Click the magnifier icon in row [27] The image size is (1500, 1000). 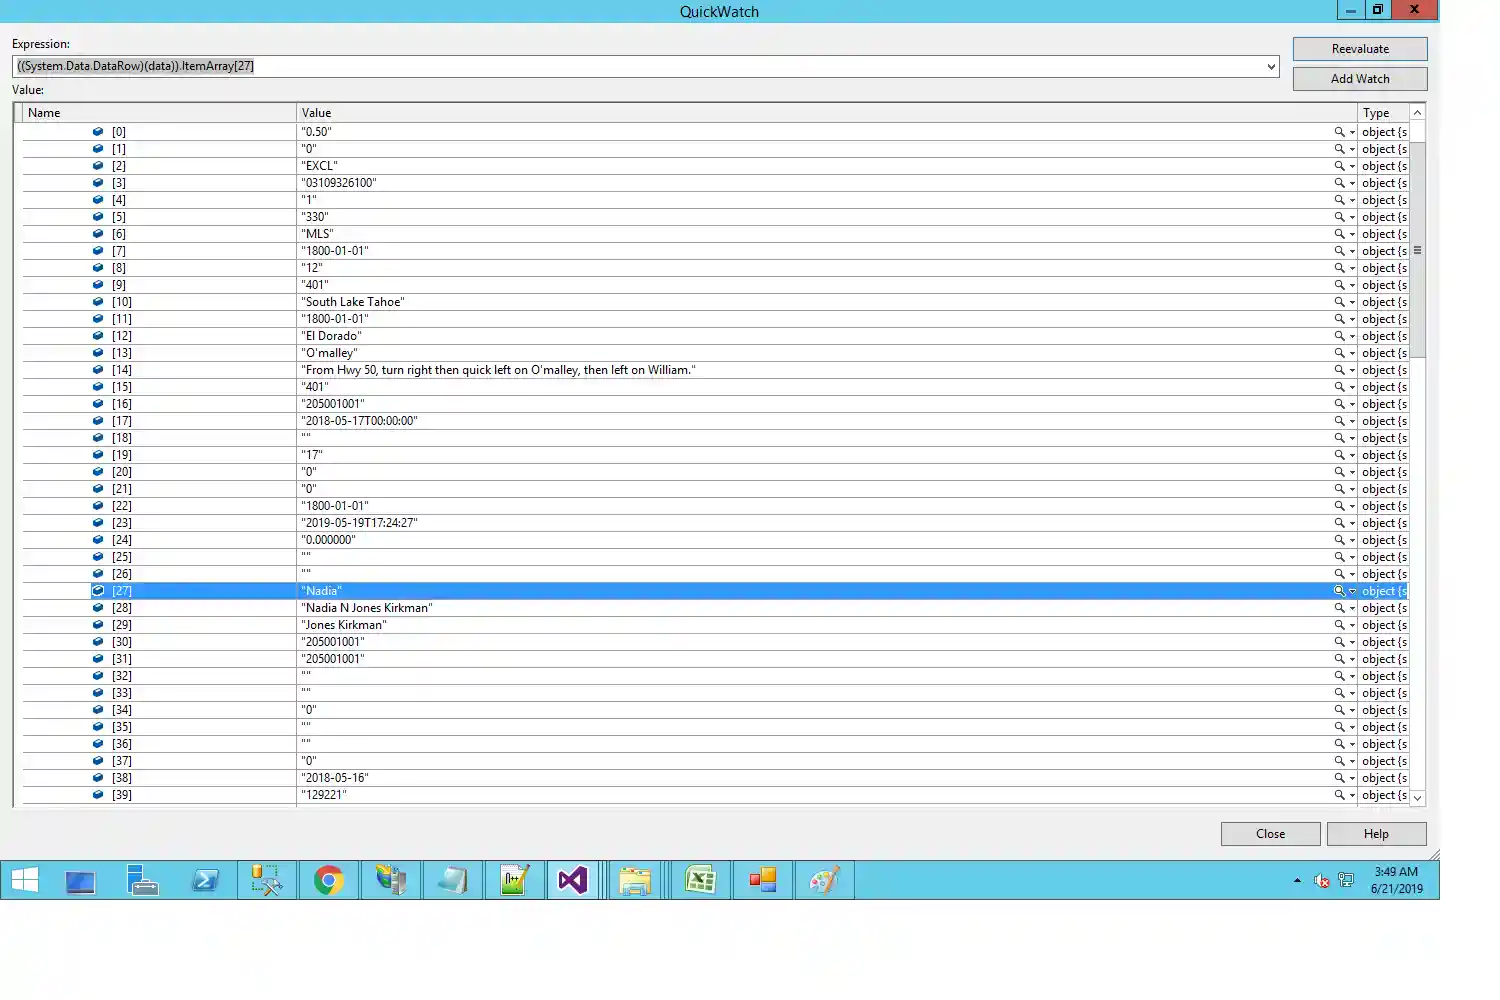pos(1339,591)
